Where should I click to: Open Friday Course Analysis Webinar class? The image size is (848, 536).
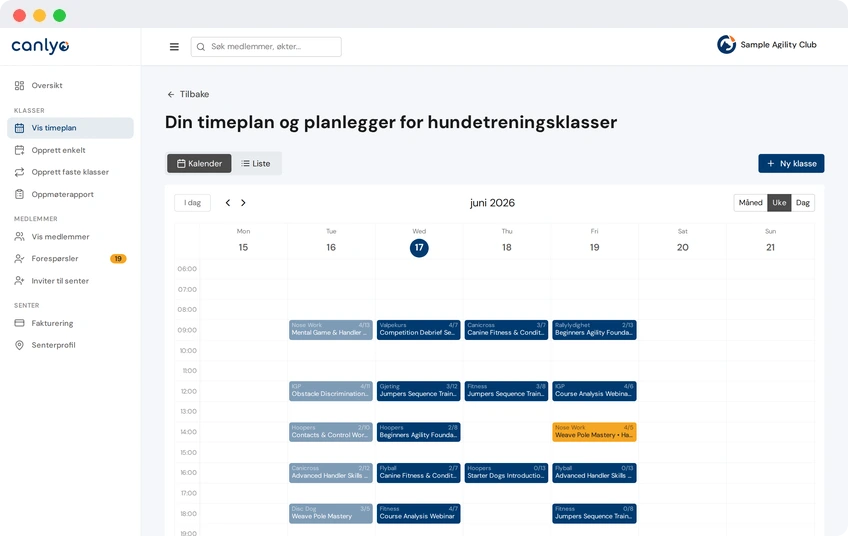[x=594, y=391]
